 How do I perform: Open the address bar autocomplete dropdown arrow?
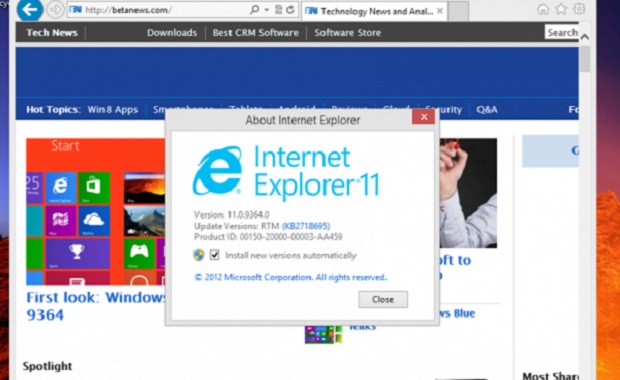(x=267, y=10)
